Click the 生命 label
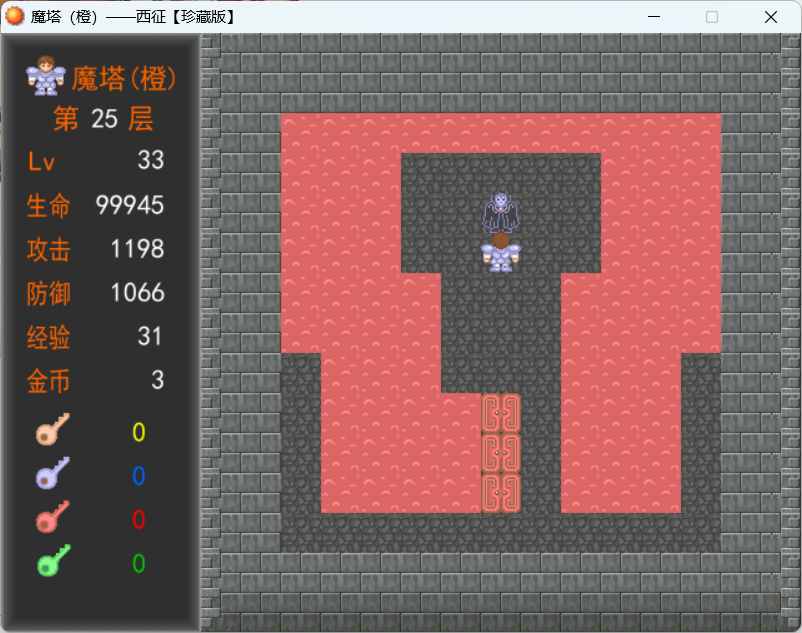 49,206
